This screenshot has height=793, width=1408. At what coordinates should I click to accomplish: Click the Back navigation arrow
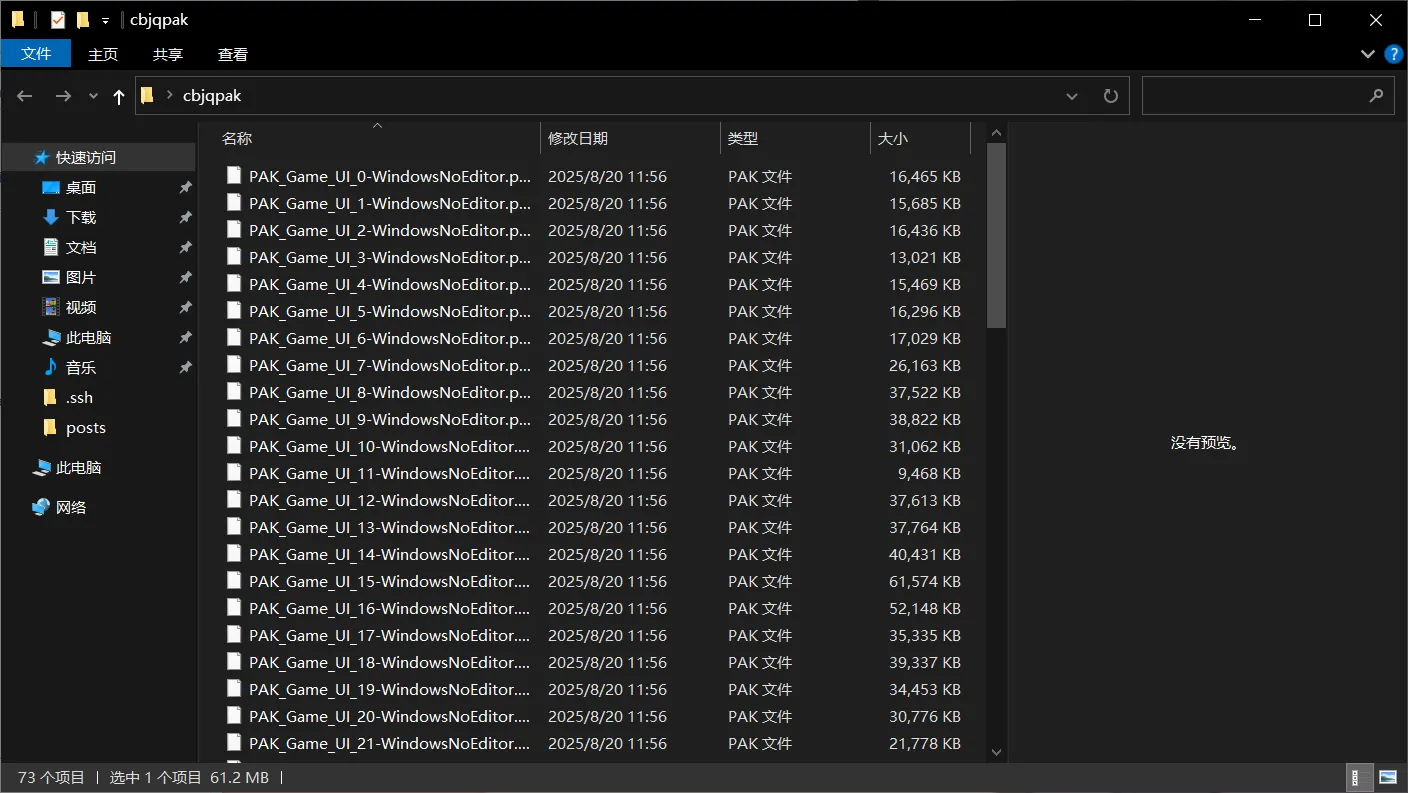tap(25, 96)
